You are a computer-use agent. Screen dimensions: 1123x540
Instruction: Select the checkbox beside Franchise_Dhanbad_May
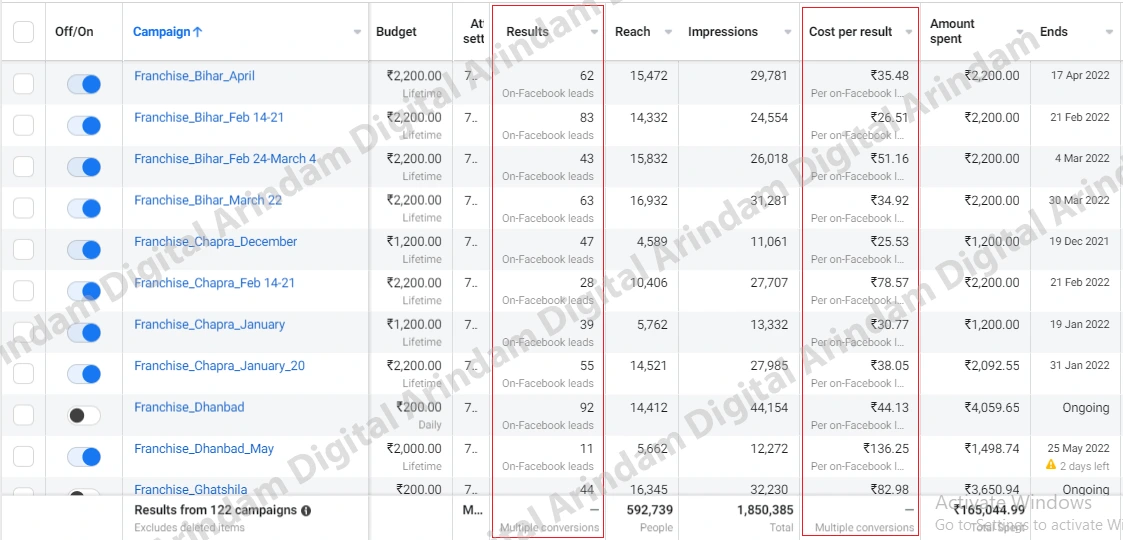tap(24, 457)
